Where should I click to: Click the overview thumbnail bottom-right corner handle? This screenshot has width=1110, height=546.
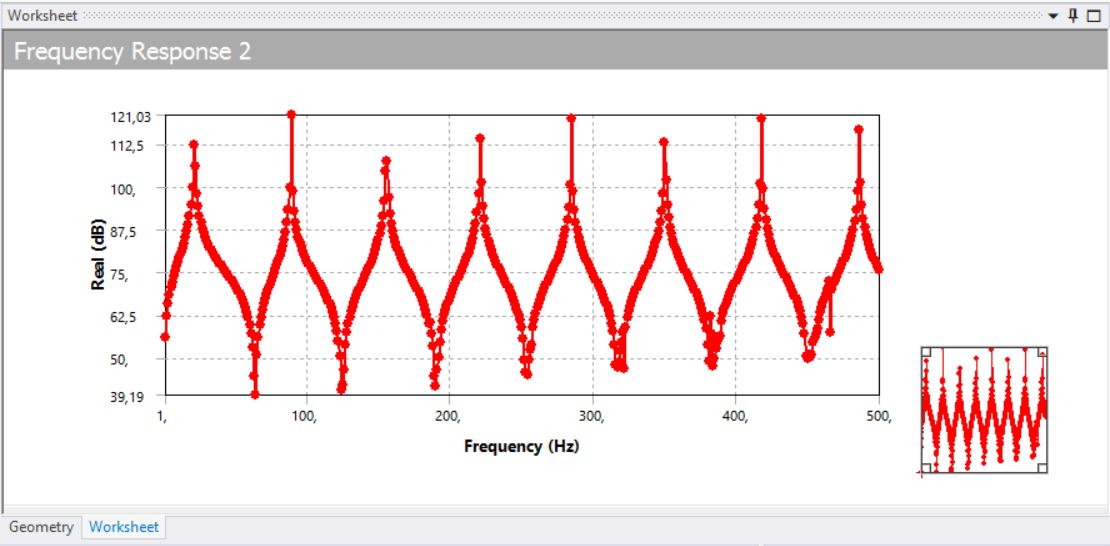click(x=1042, y=467)
